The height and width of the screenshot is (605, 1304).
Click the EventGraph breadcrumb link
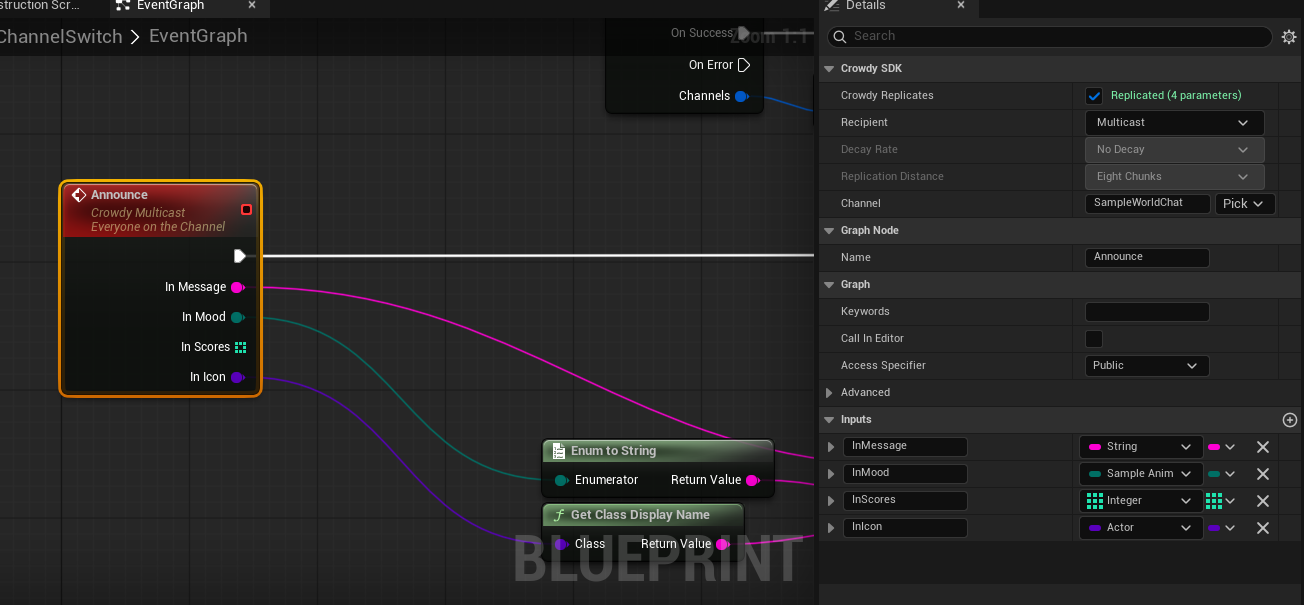point(198,36)
